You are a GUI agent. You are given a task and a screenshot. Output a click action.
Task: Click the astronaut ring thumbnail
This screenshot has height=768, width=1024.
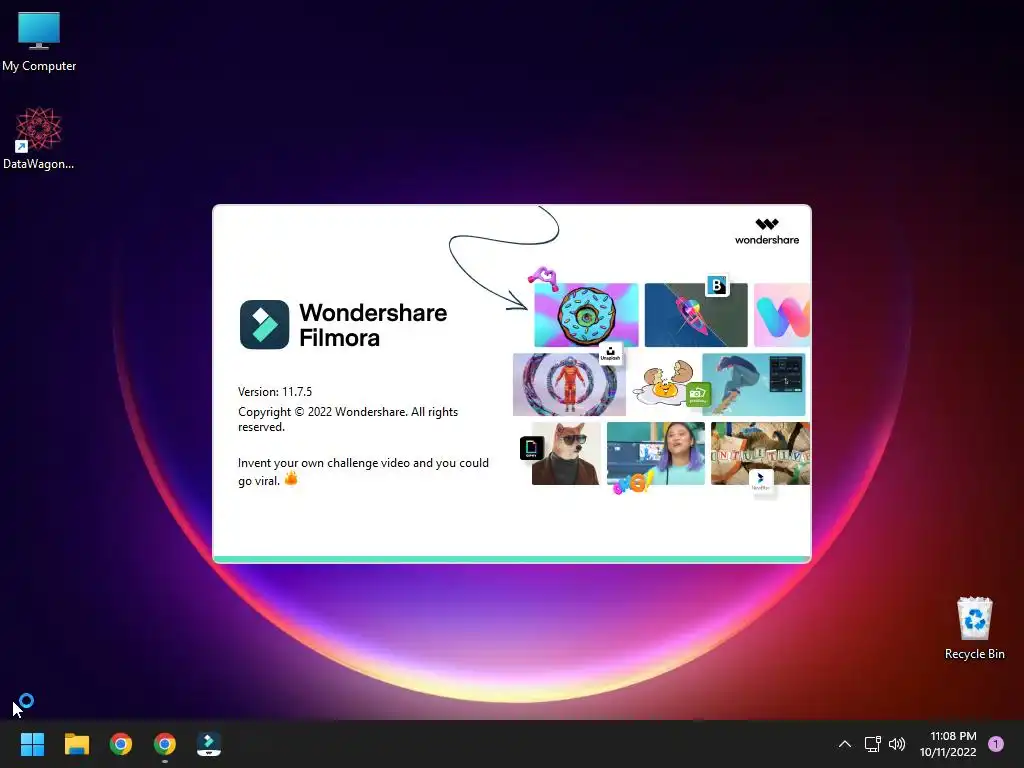(x=569, y=385)
